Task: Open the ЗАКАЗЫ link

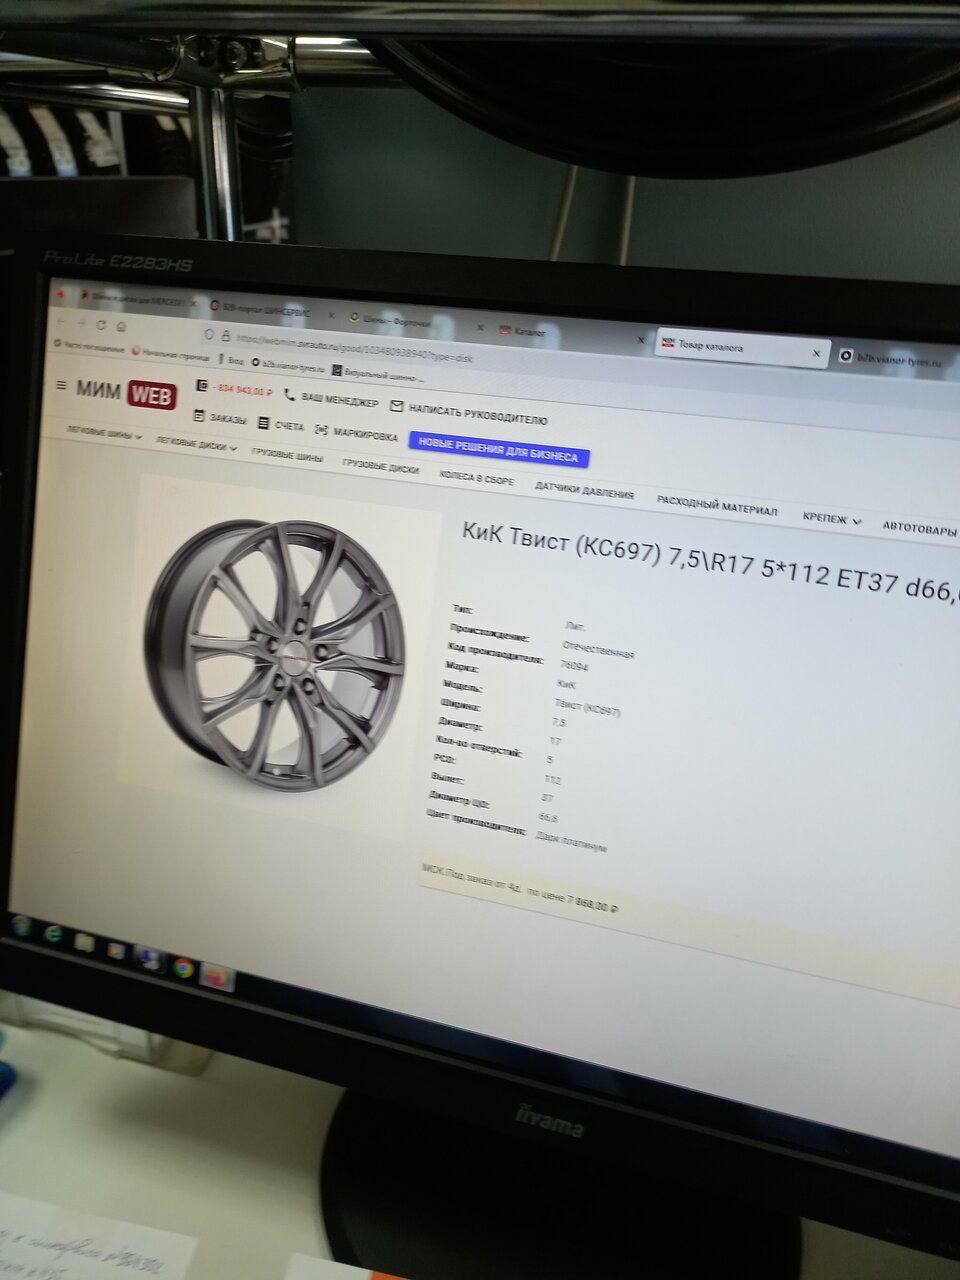Action: point(228,419)
